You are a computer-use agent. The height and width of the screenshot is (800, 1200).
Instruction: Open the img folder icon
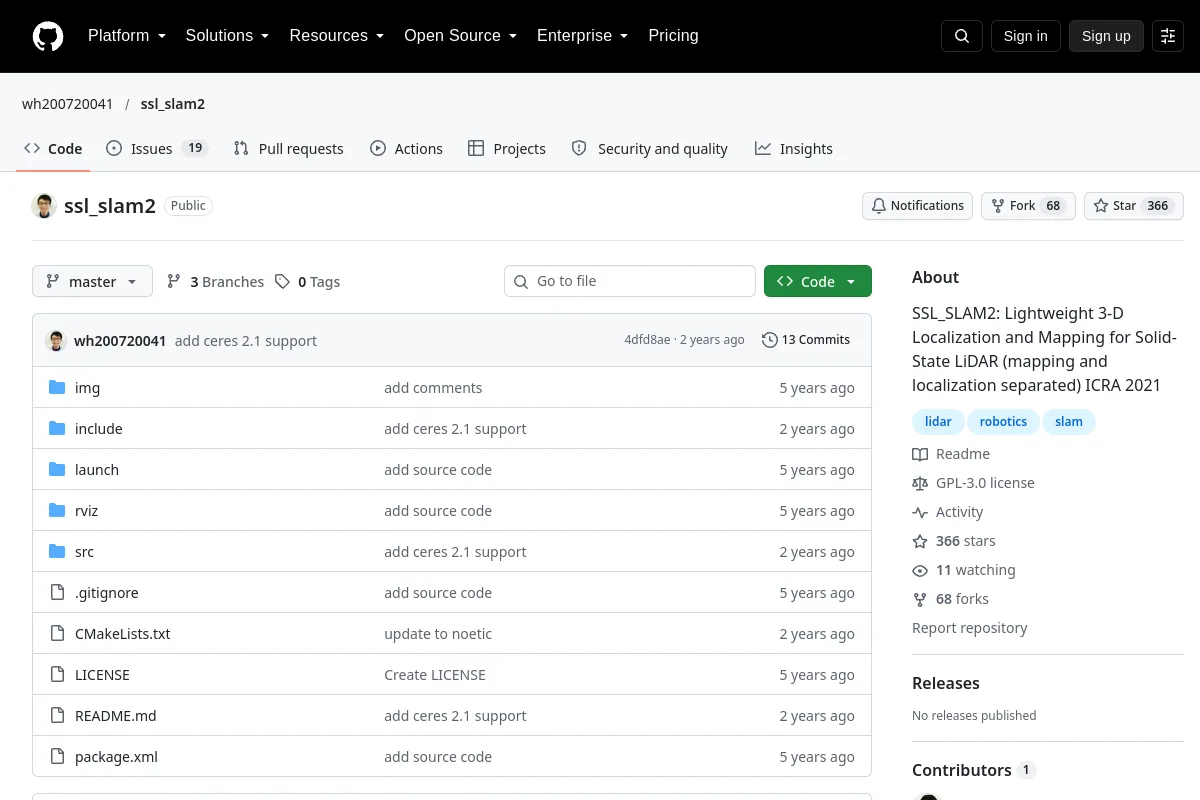(57, 388)
